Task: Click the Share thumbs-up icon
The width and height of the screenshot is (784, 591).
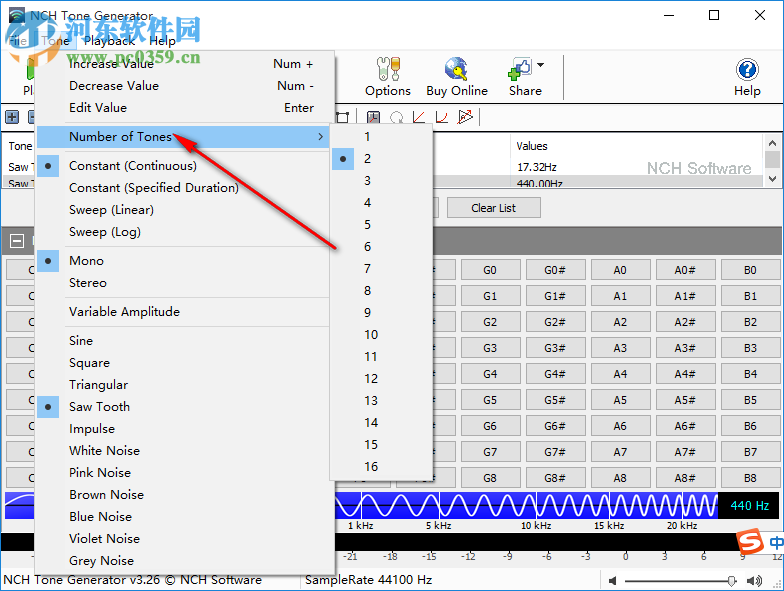Action: [520, 71]
